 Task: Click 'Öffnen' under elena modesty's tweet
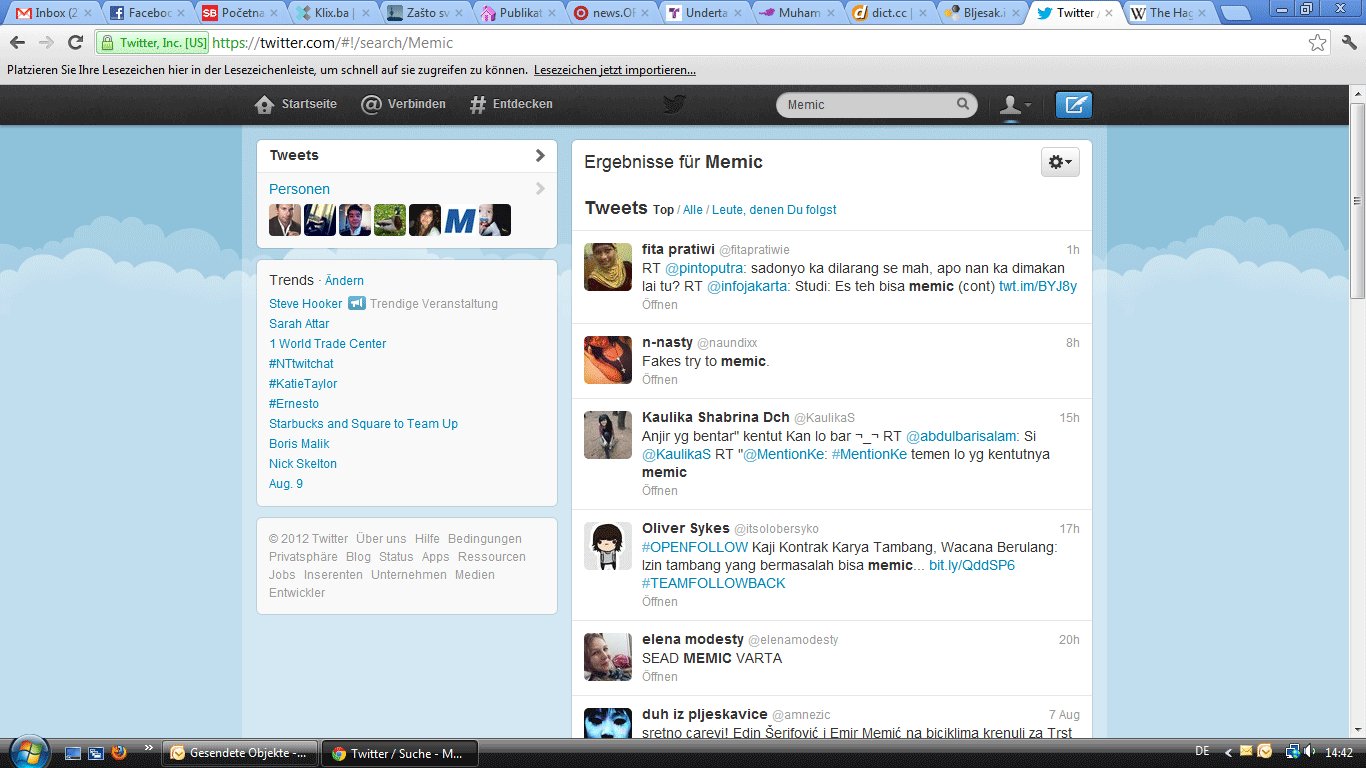tap(660, 677)
